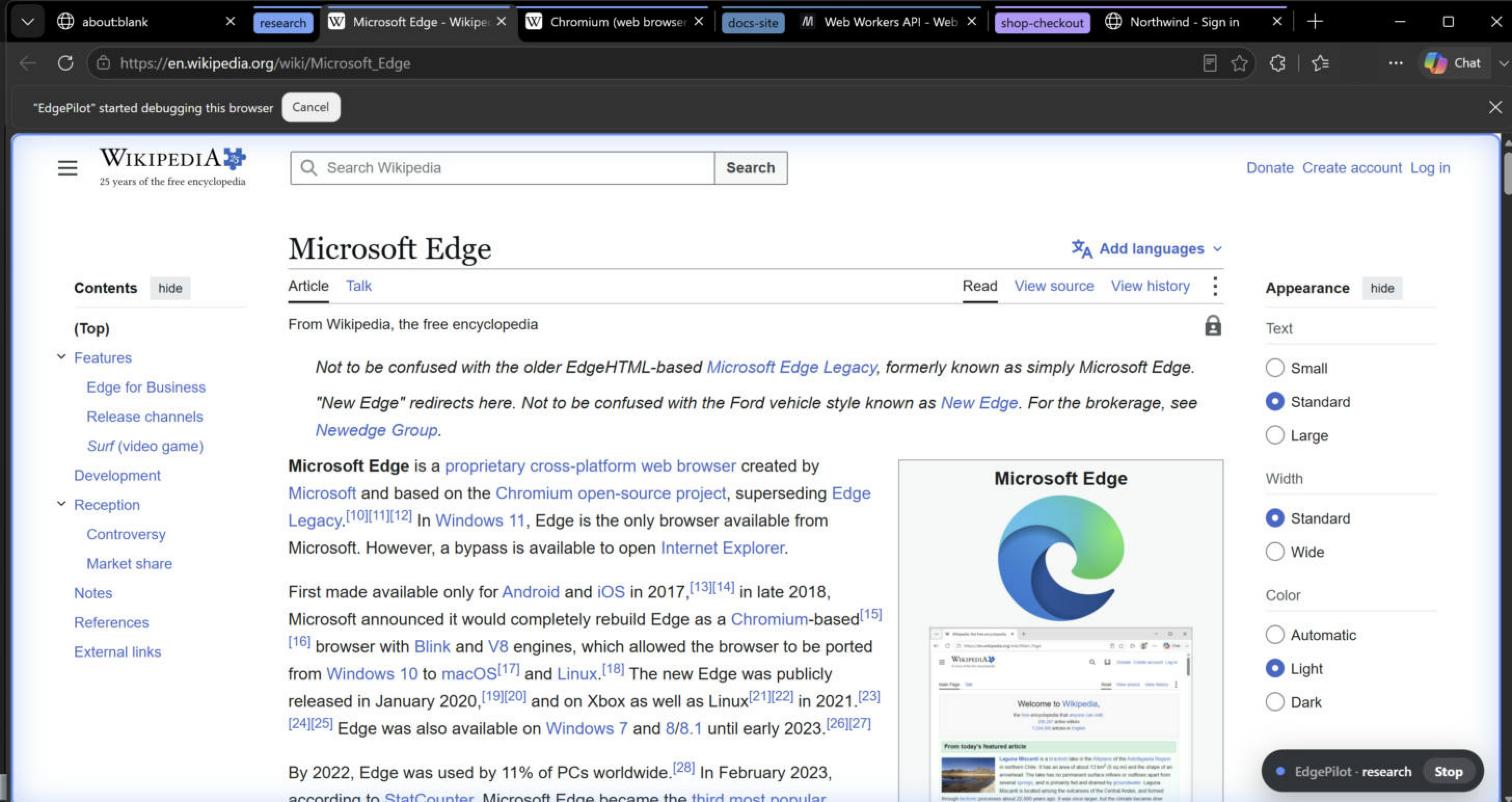Click the refresh page icon
Image resolution: width=1512 pixels, height=802 pixels.
point(66,63)
